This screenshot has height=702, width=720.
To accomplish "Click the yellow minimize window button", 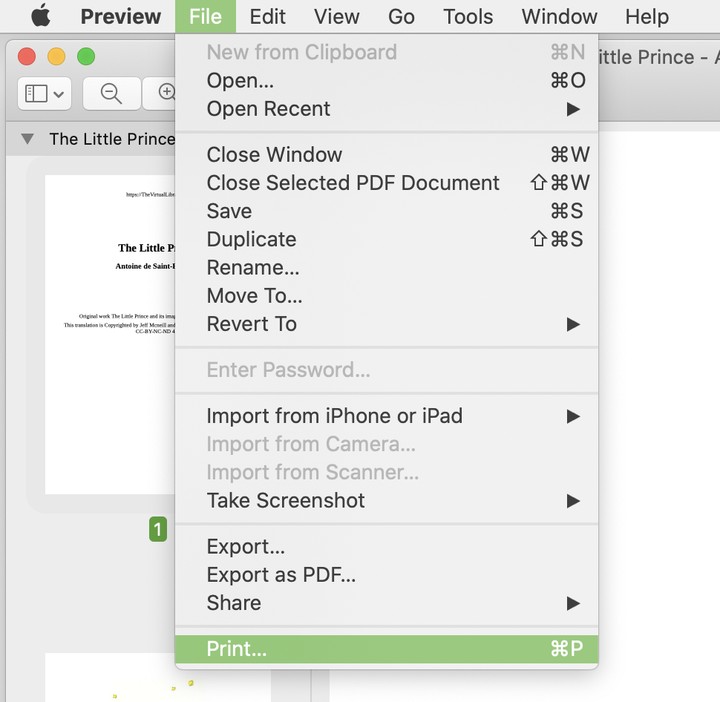I will [56, 57].
